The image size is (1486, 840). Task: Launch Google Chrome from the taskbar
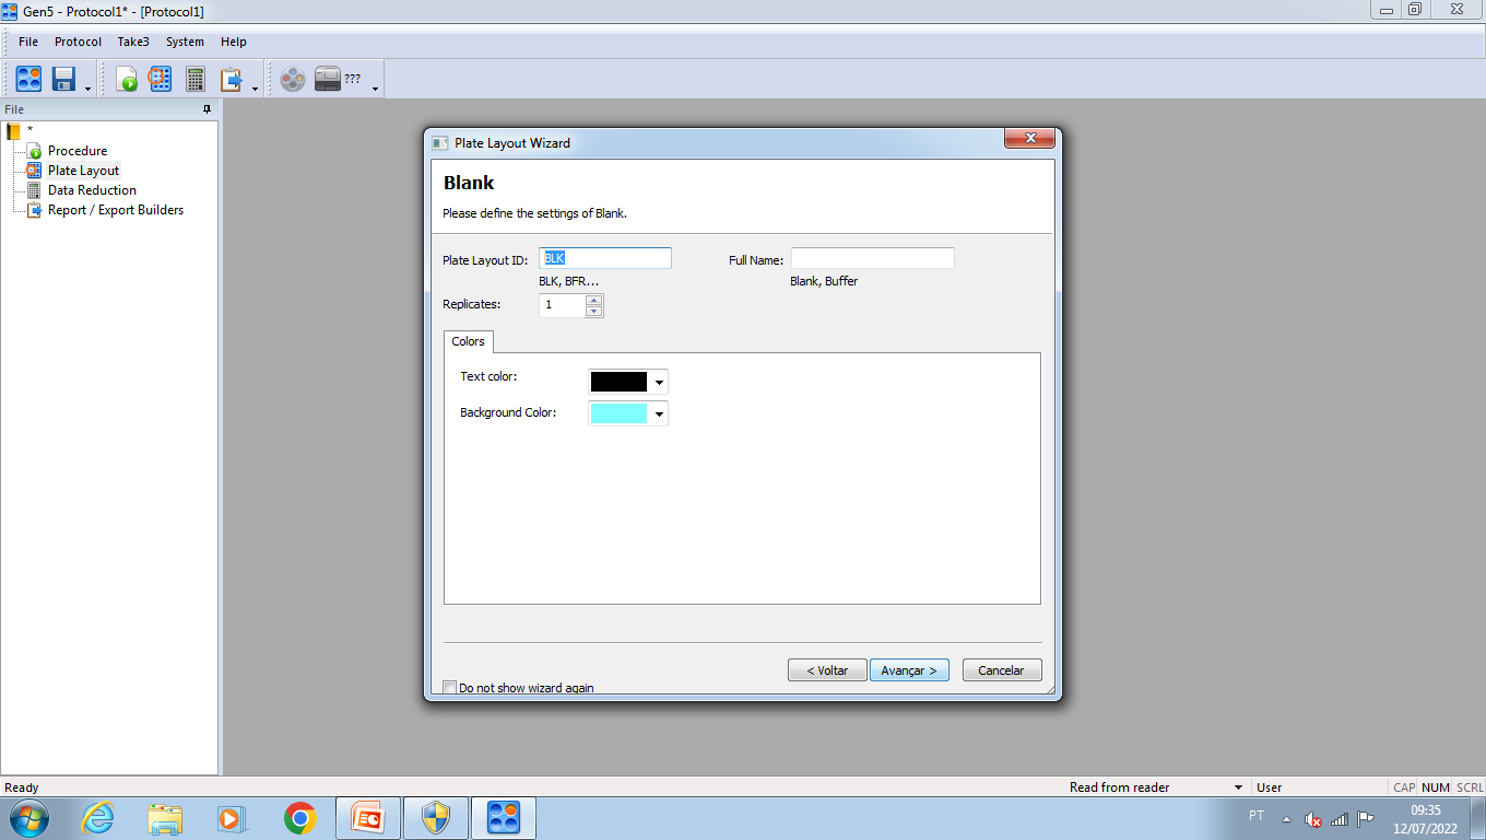300,819
